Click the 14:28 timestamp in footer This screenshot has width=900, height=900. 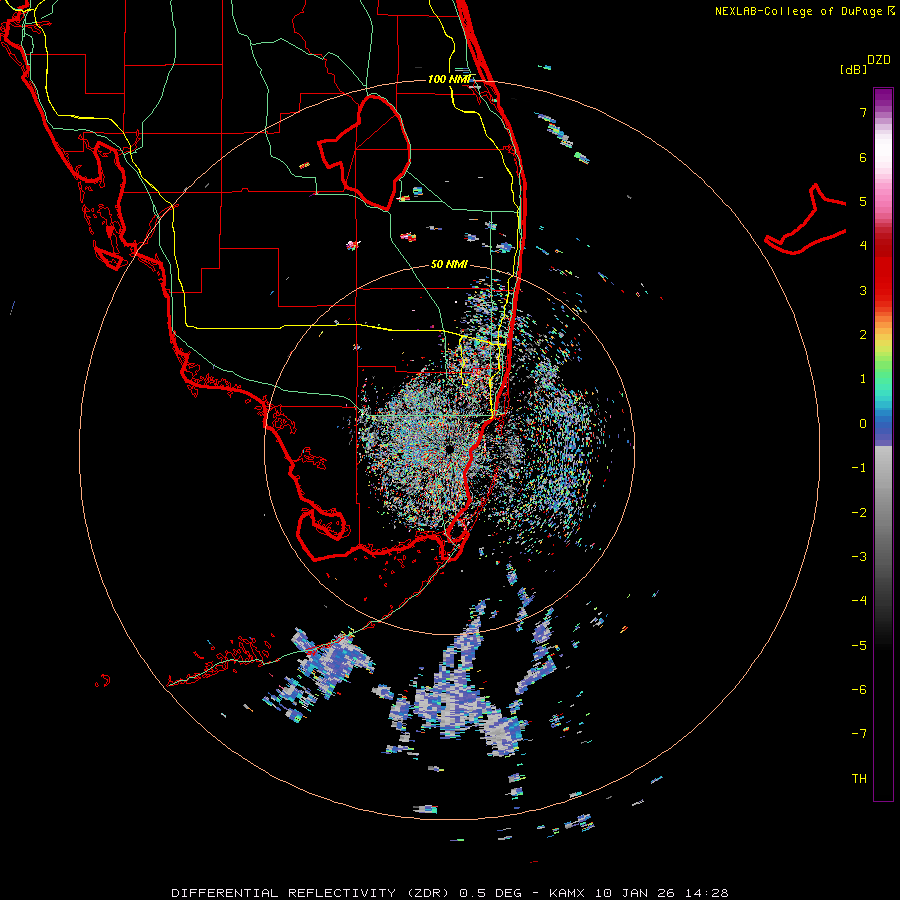(706, 893)
